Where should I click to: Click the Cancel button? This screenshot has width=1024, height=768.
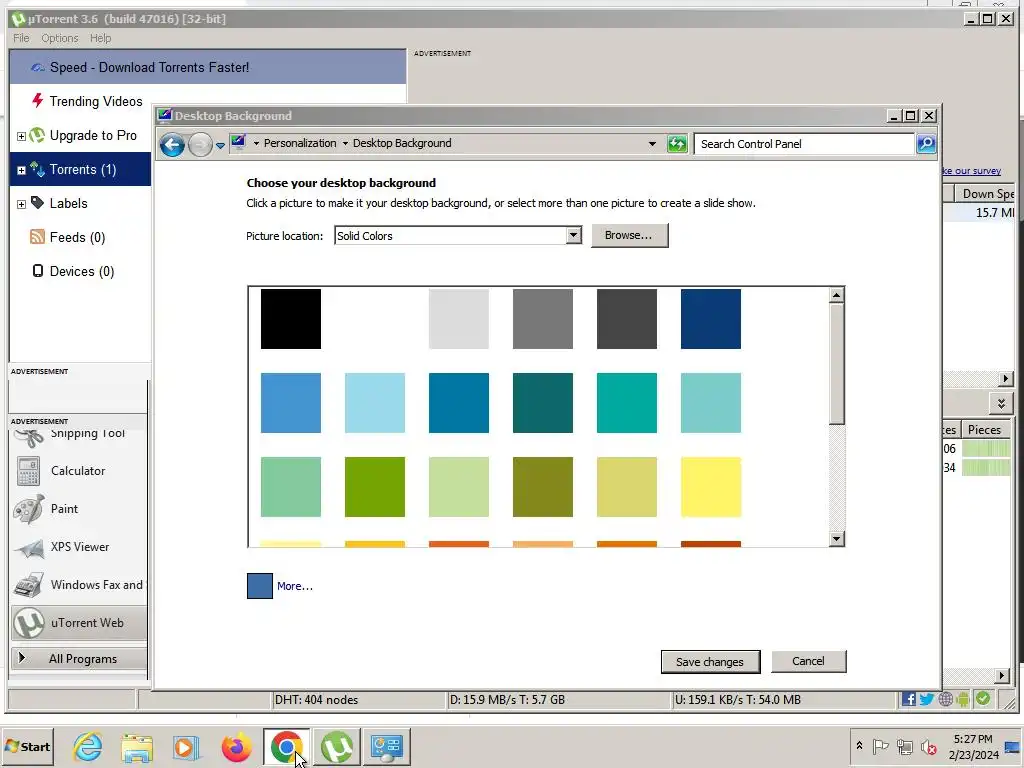click(x=808, y=661)
